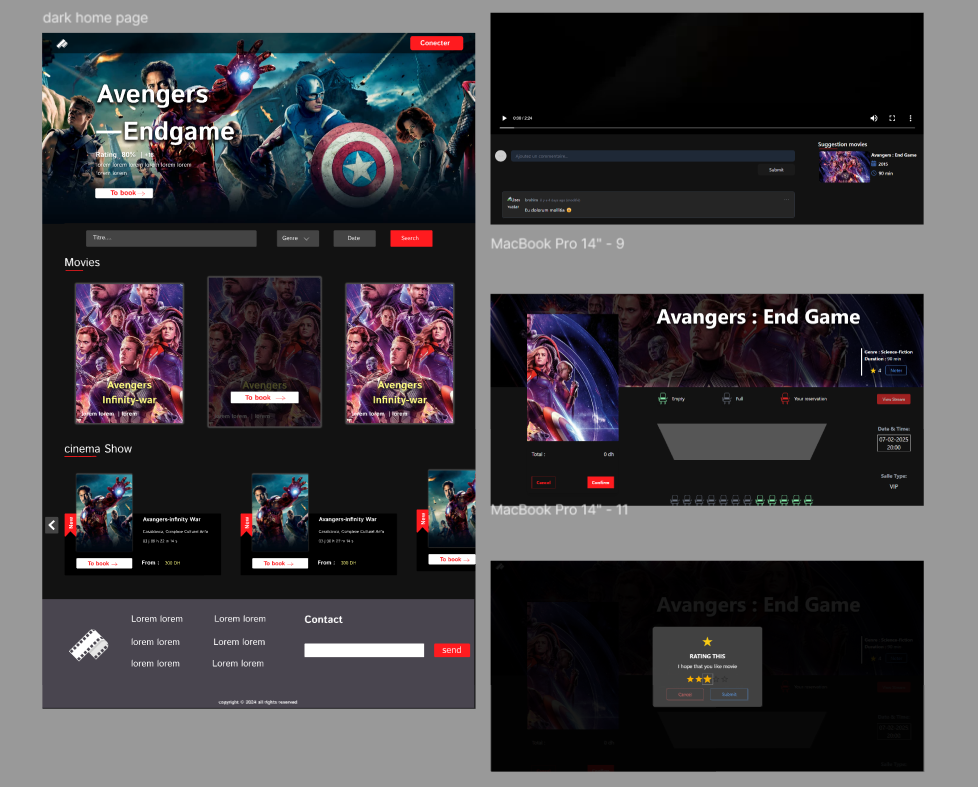Mute the video using the speaker icon
978x787 pixels.
point(874,118)
